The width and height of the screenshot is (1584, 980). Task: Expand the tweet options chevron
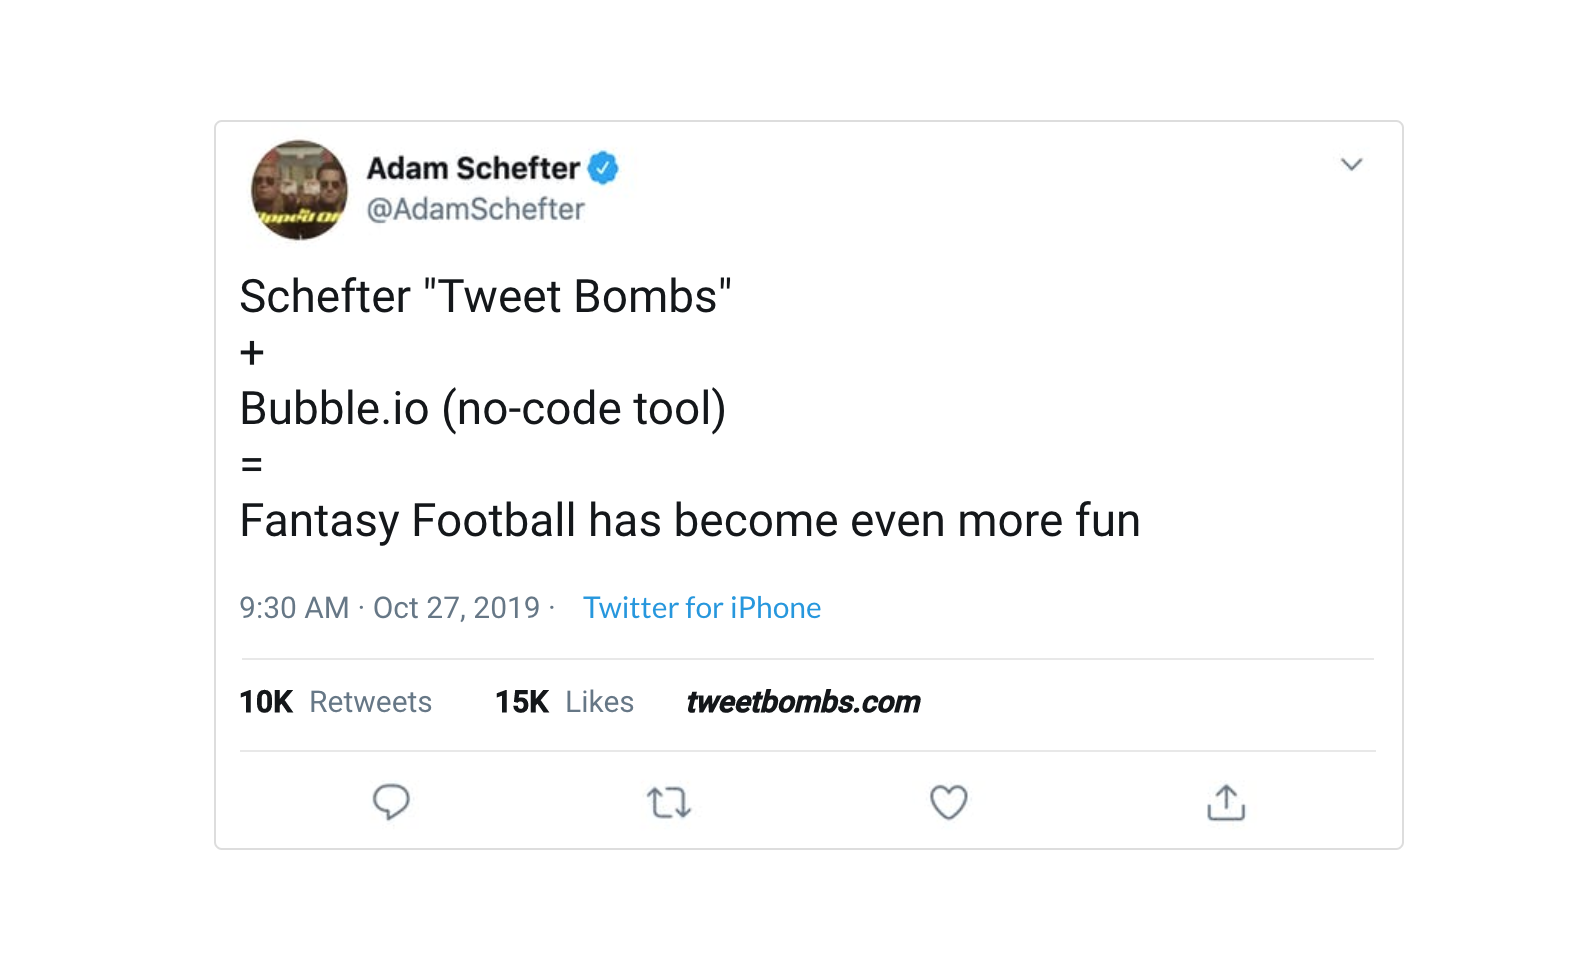[1351, 165]
